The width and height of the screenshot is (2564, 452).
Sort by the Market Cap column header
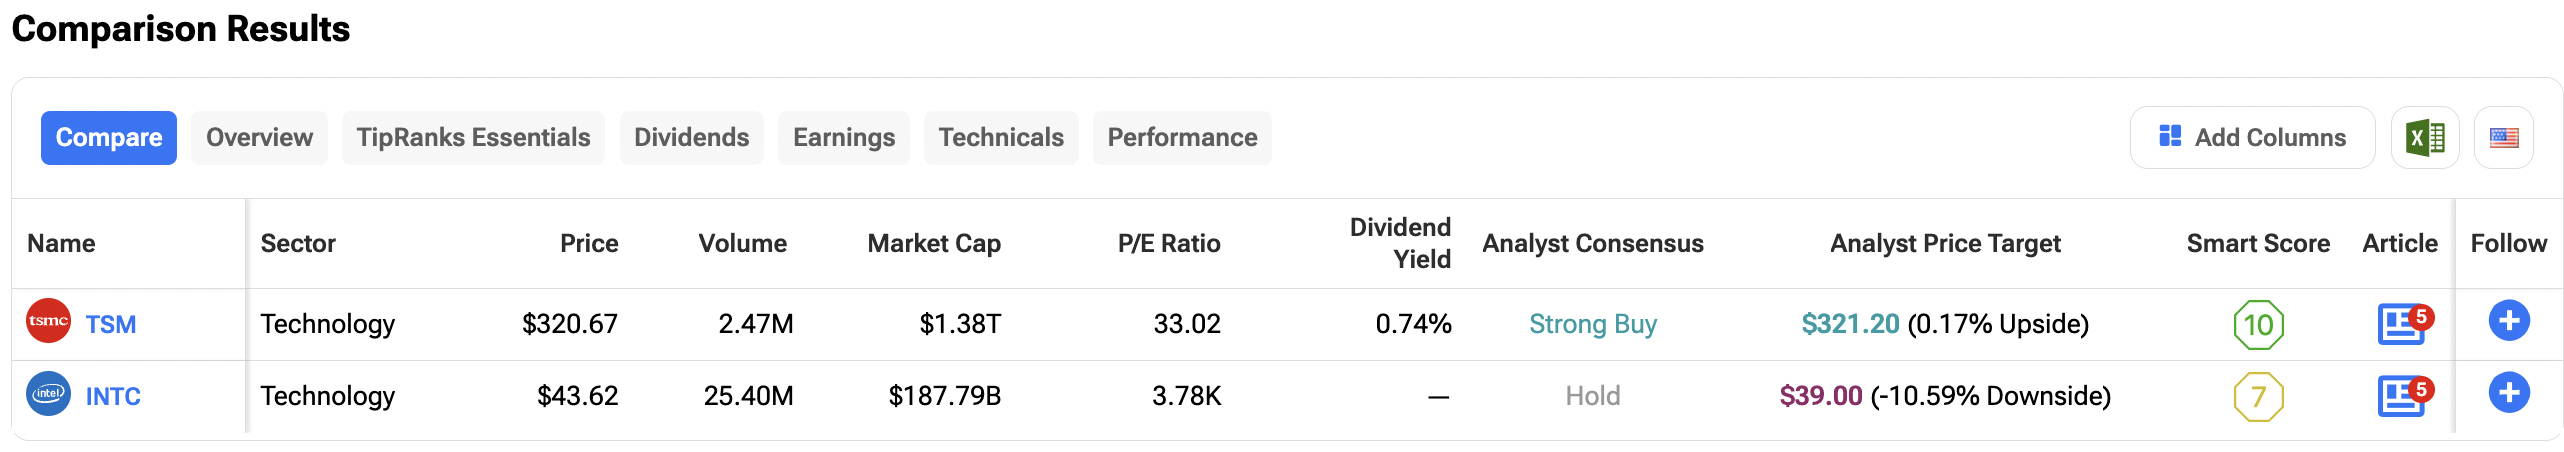[934, 244]
